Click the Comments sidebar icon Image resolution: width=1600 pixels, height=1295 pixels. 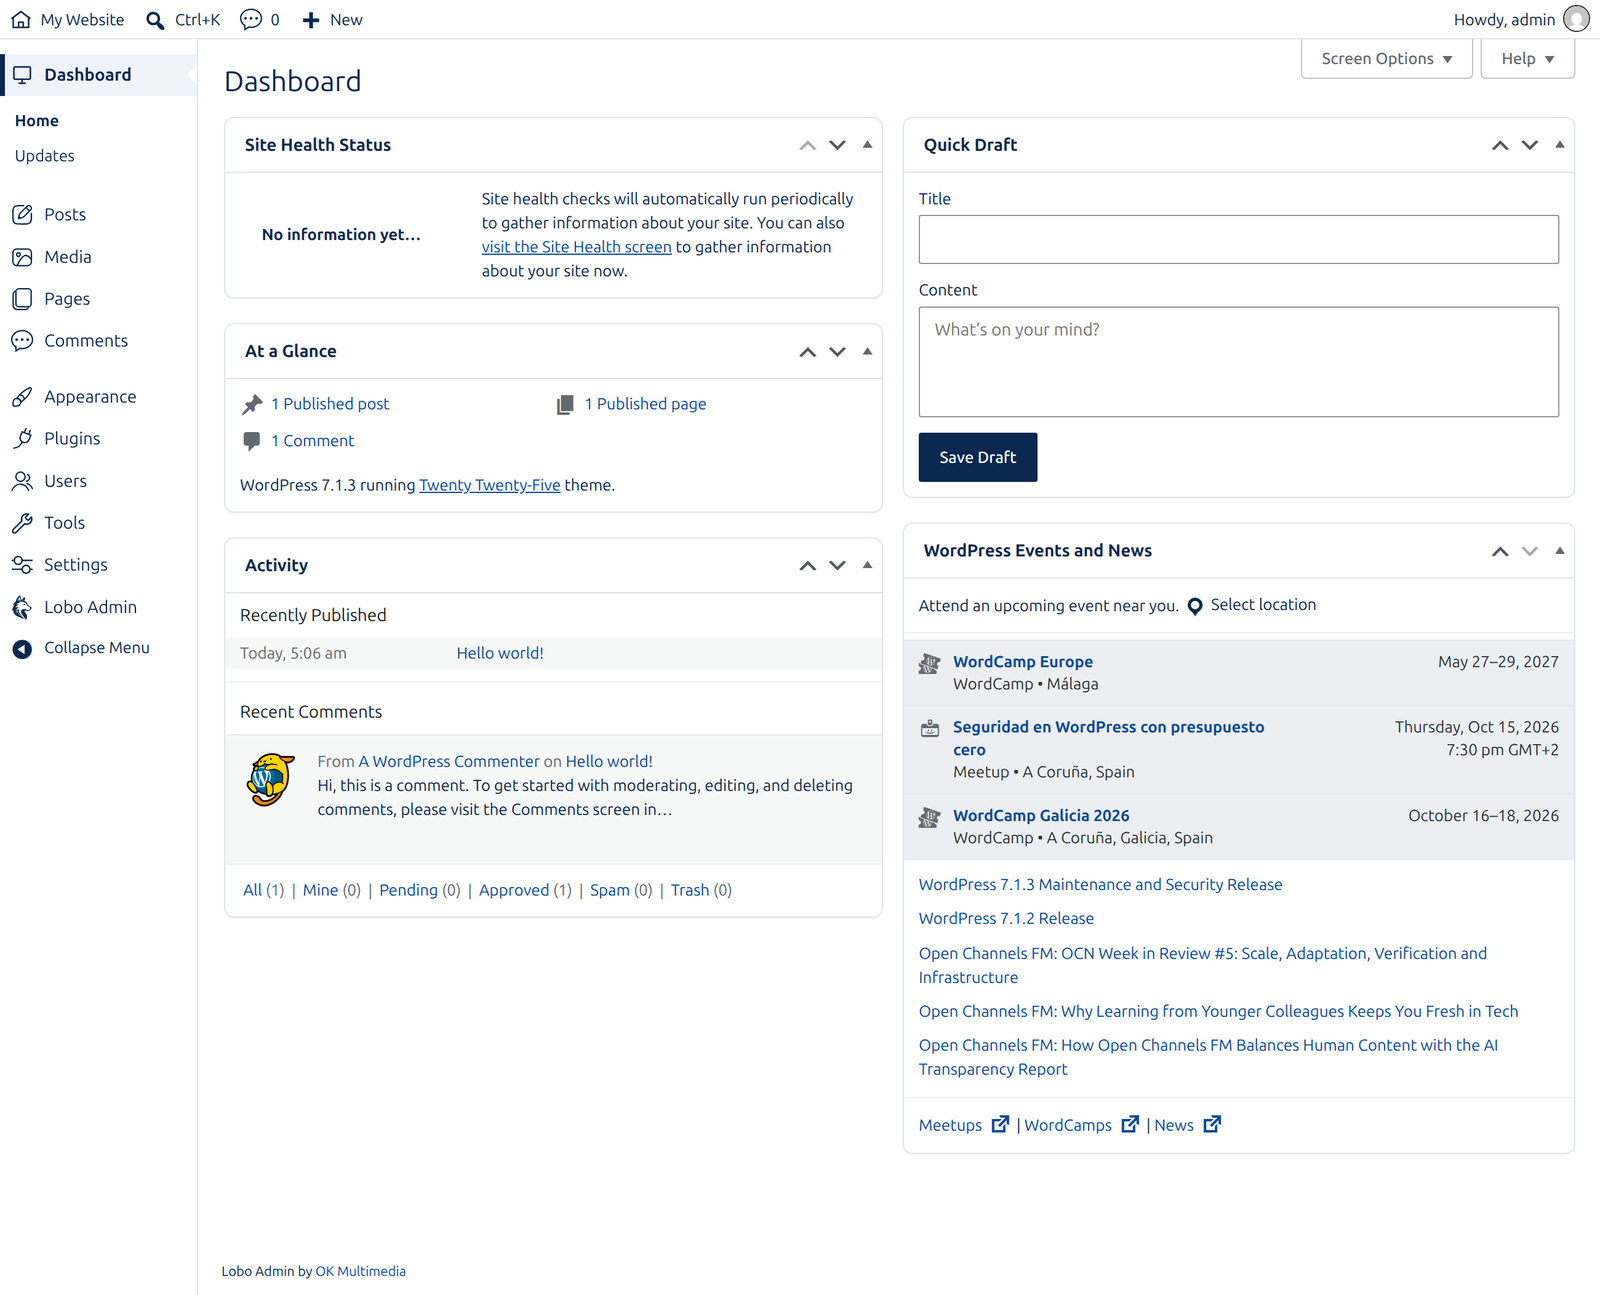tap(22, 341)
